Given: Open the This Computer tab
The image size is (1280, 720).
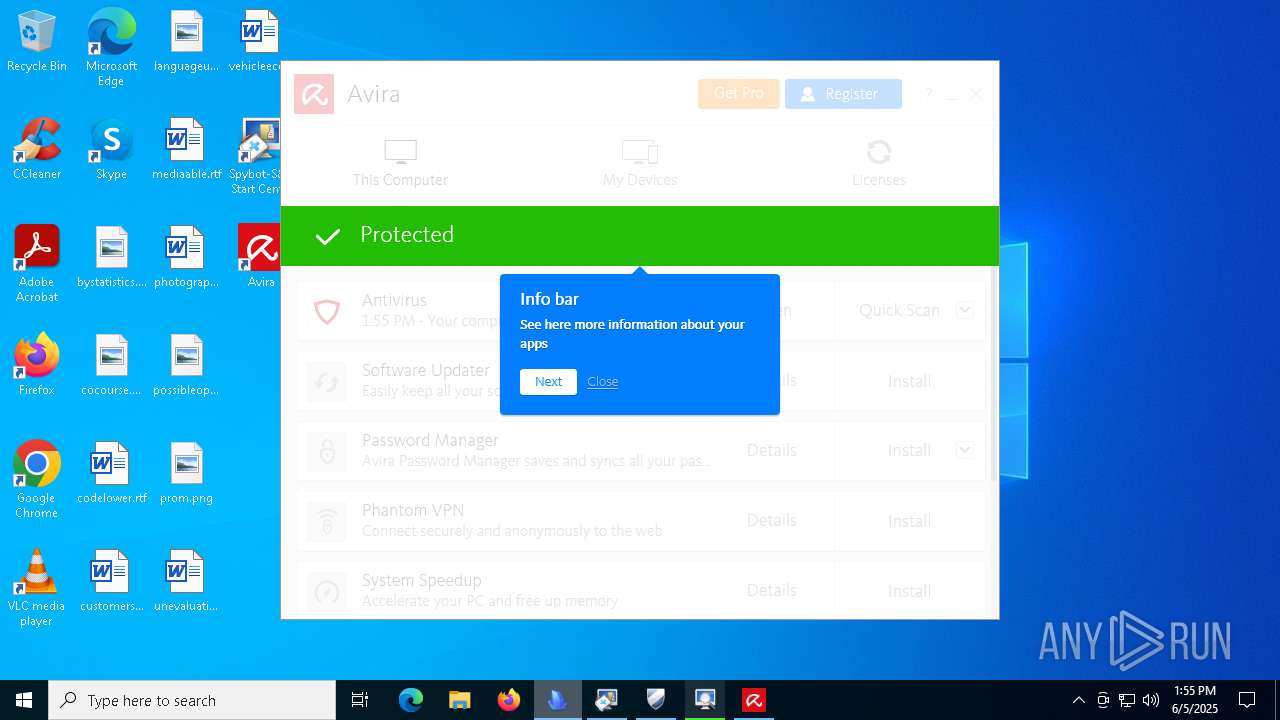Looking at the screenshot, I should coord(400,163).
